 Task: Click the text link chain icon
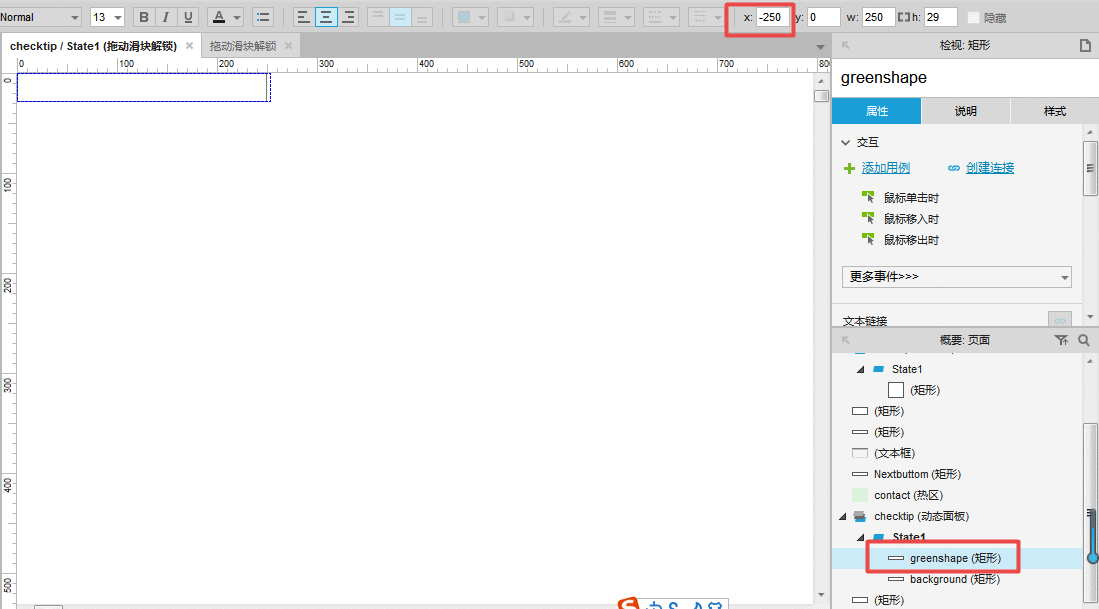[1060, 320]
